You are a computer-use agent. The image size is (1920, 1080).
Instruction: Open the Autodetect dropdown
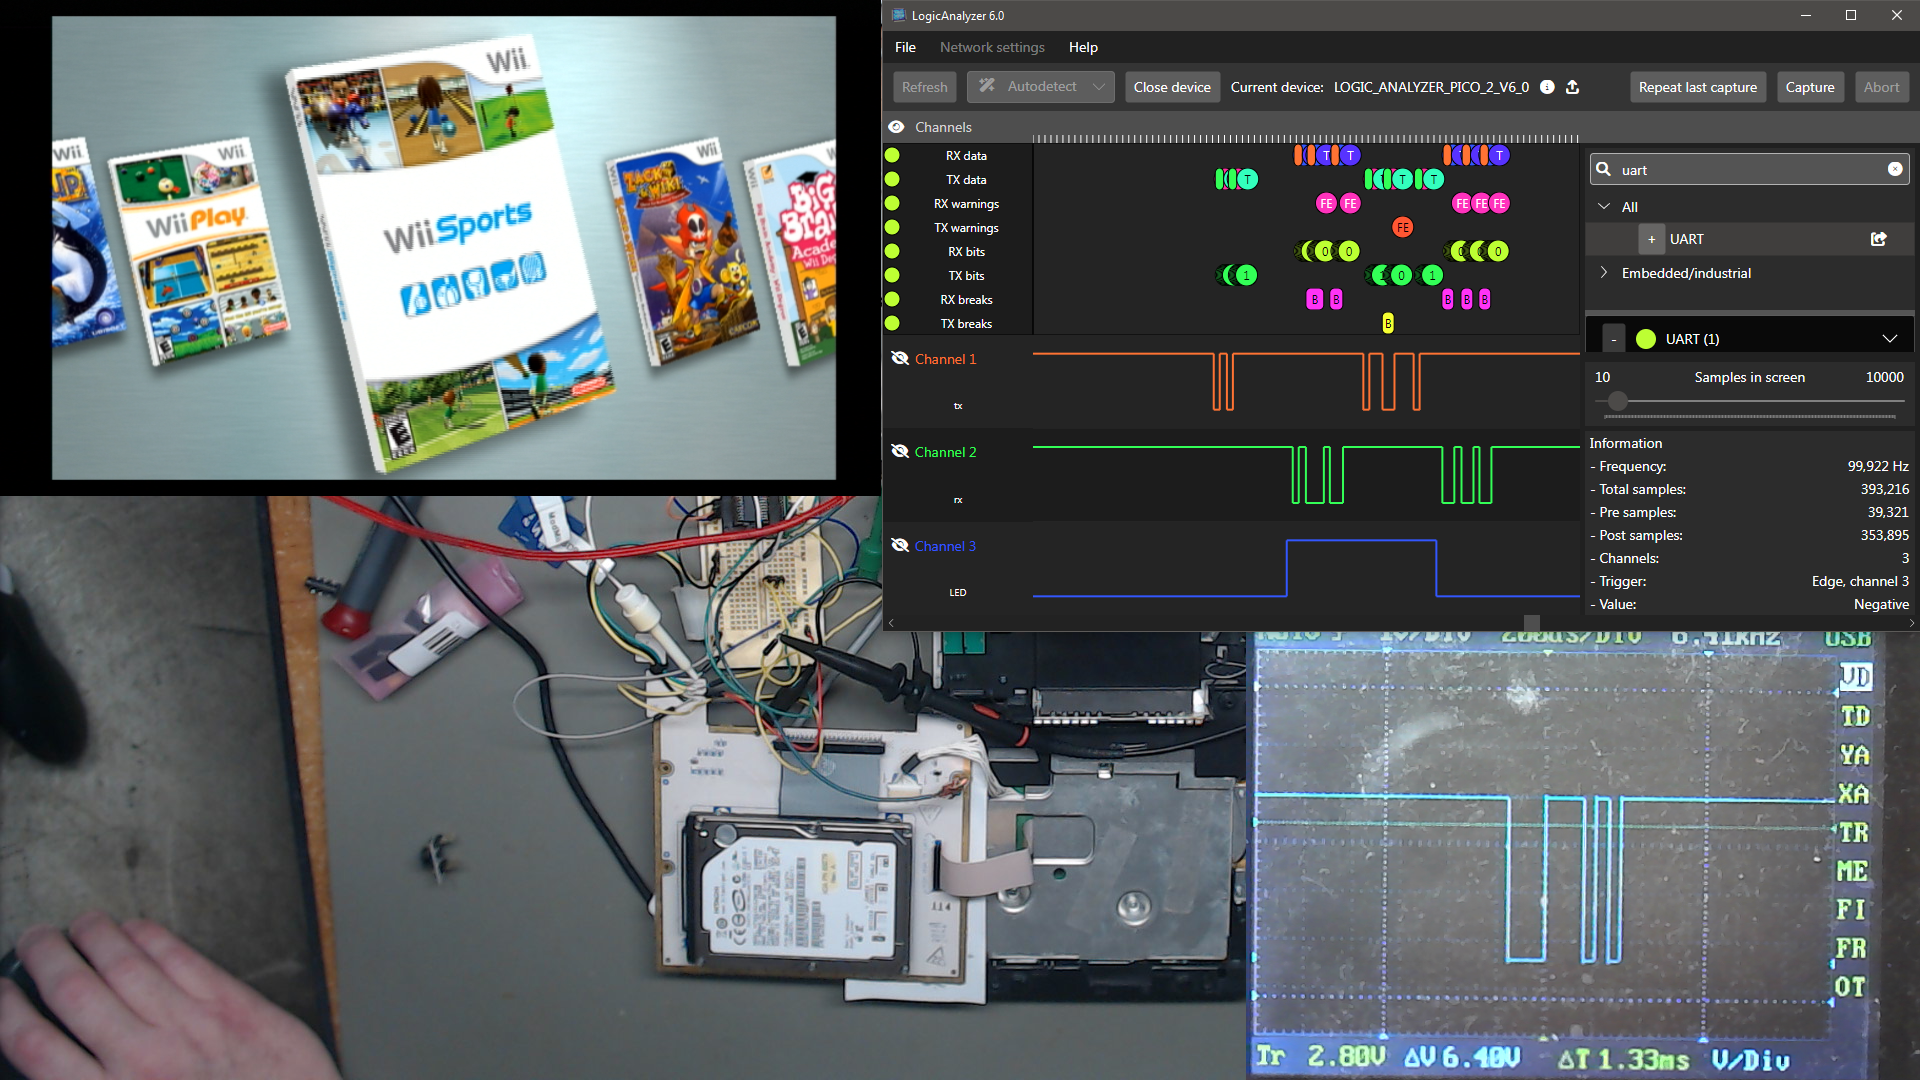point(1098,87)
